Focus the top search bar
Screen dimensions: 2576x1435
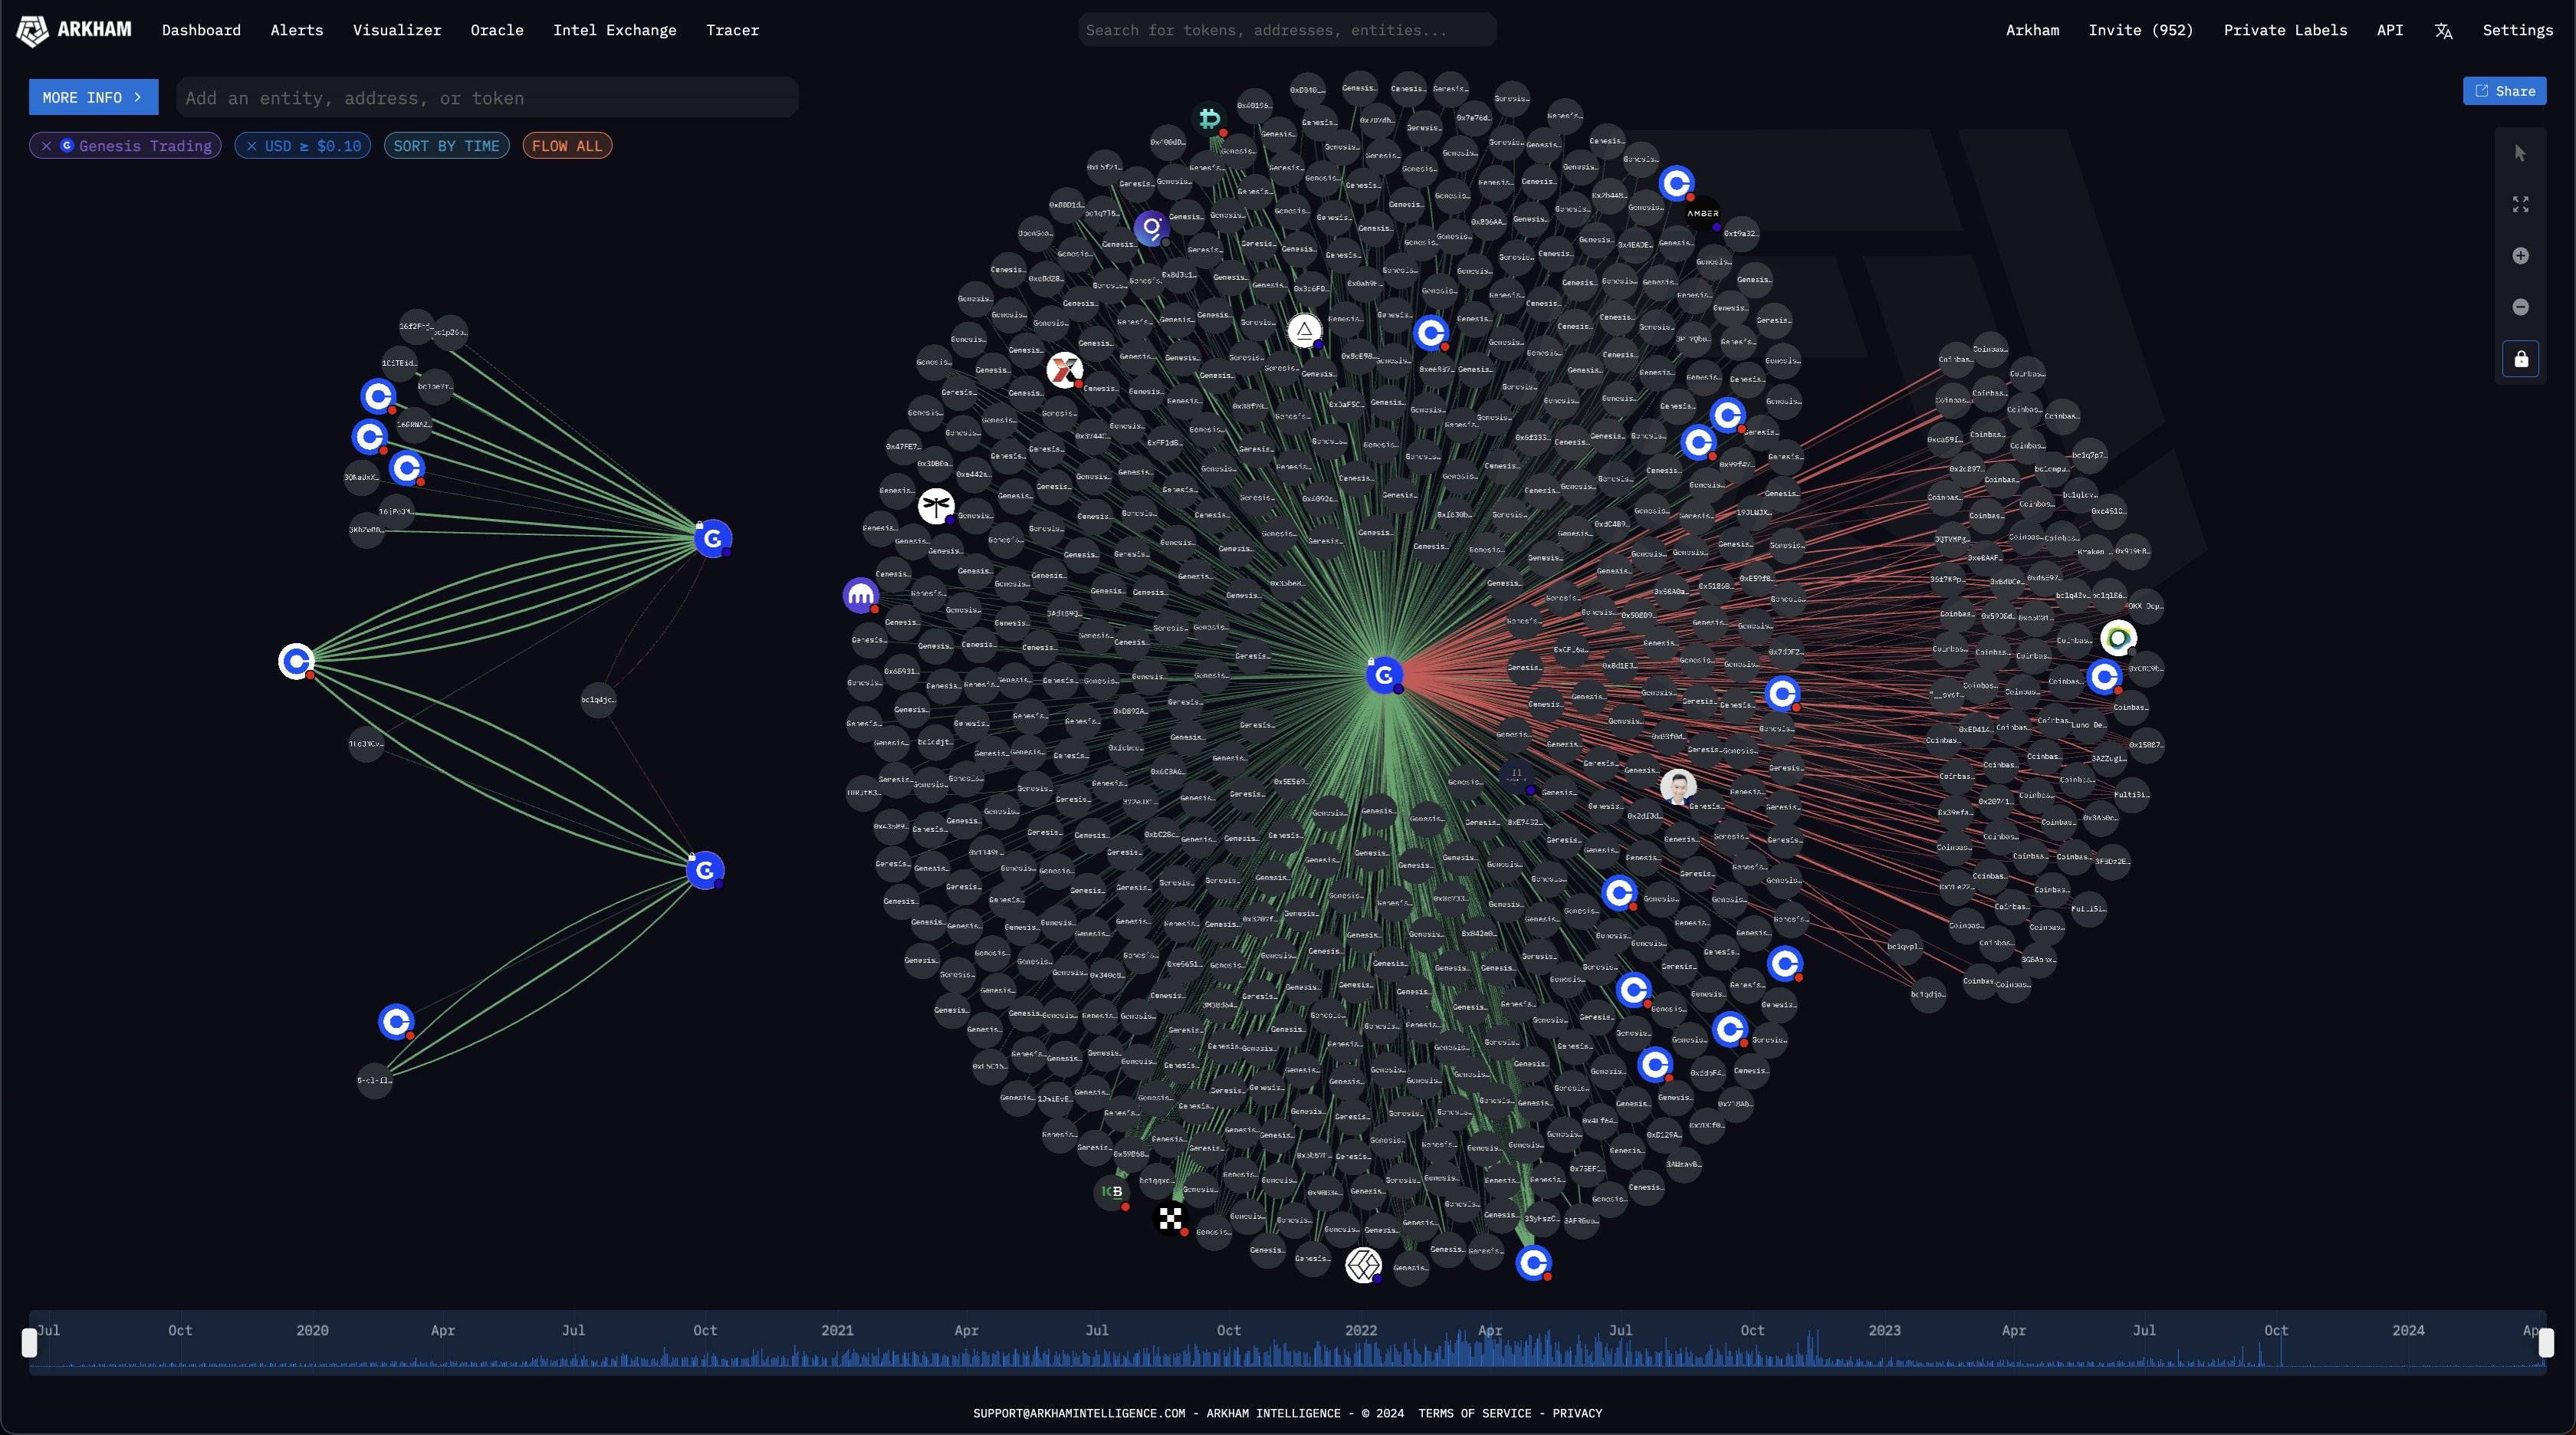(x=1287, y=30)
